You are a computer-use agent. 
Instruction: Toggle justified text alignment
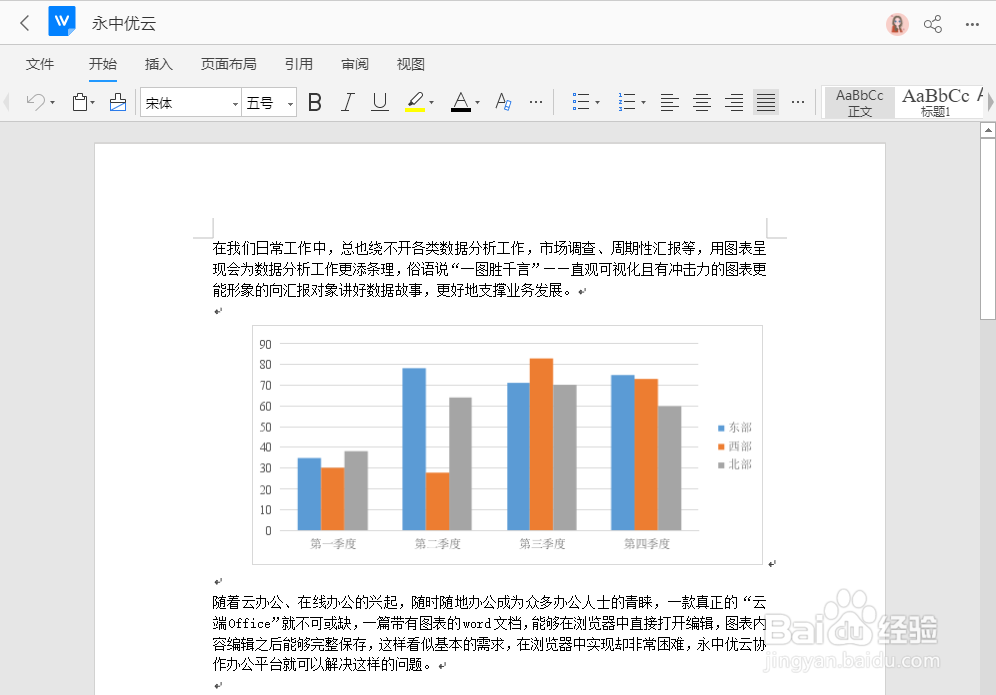pyautogui.click(x=766, y=102)
